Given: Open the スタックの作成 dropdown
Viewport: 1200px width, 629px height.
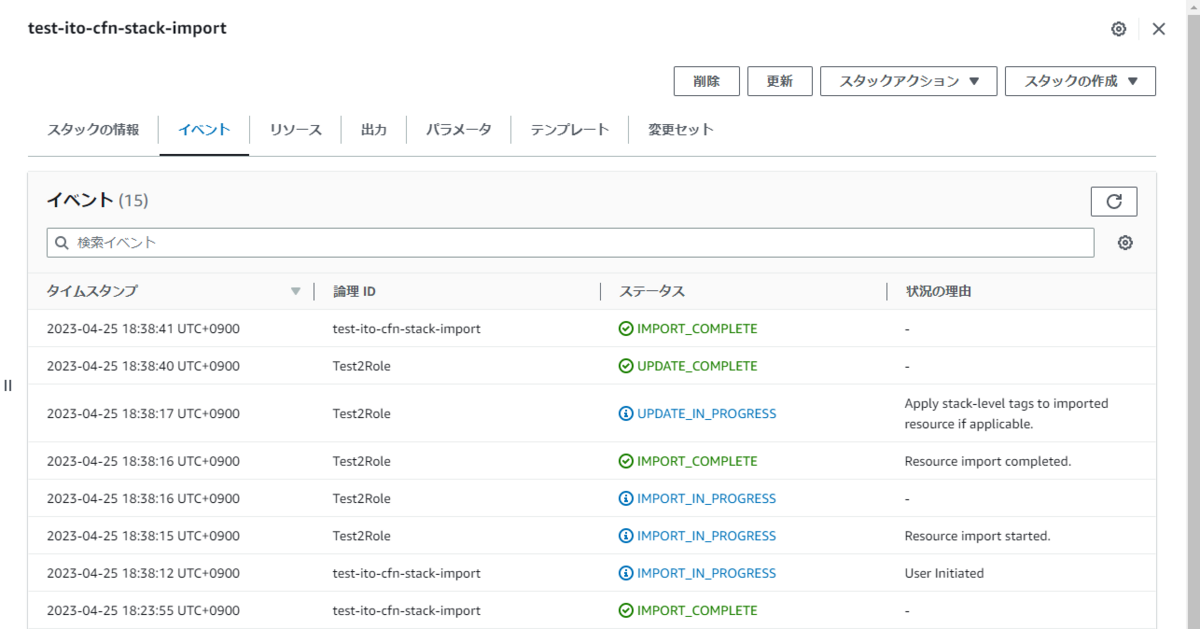Looking at the screenshot, I should tap(1080, 81).
